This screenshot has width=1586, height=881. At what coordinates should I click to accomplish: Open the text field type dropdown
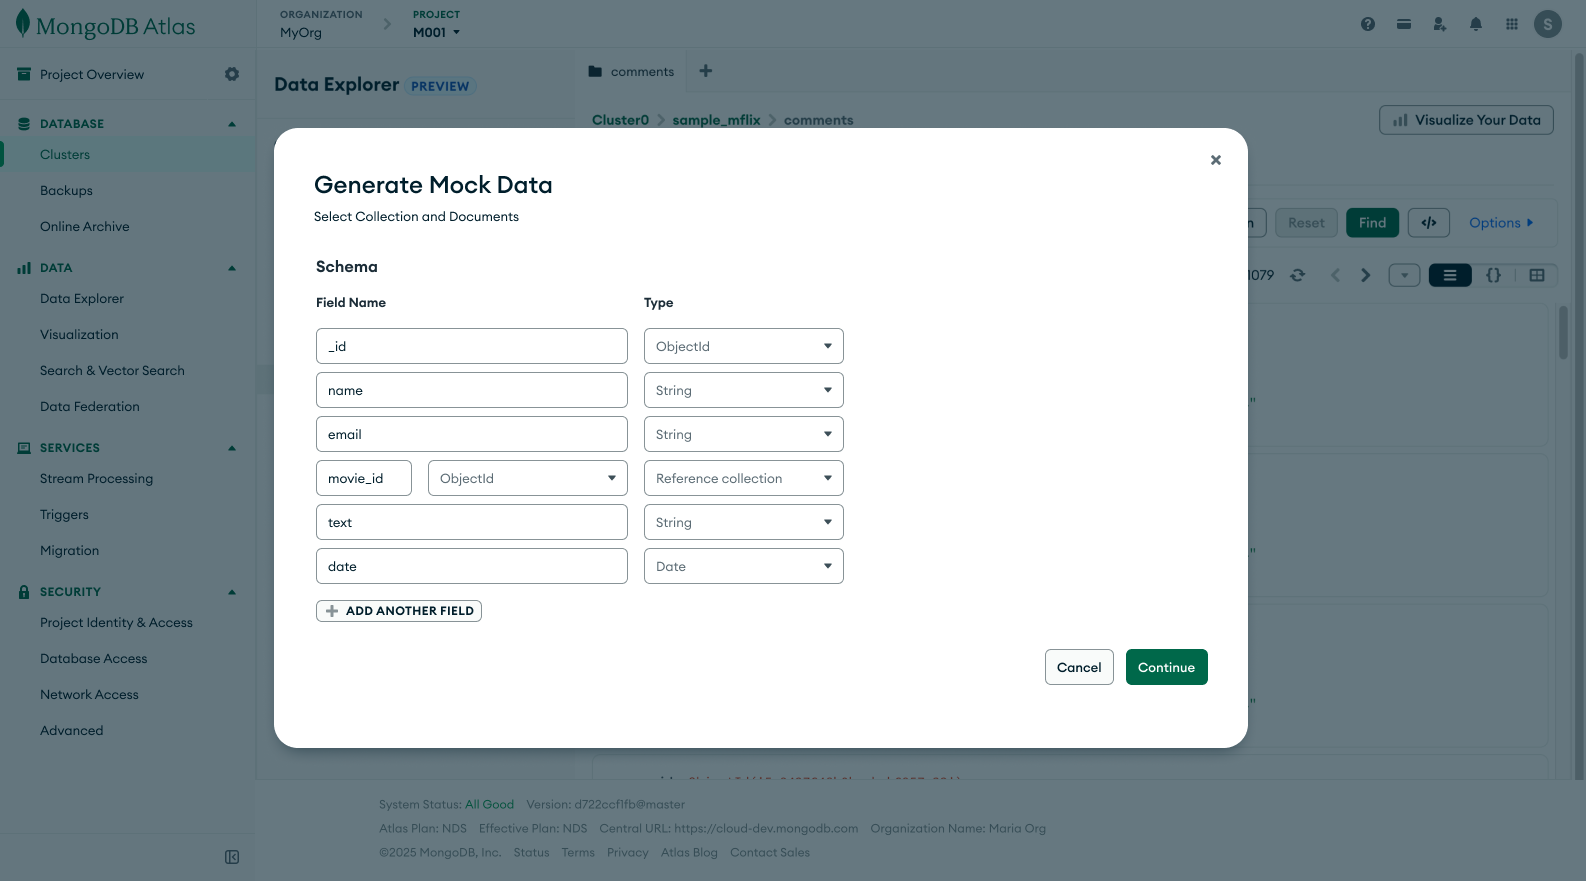pos(744,522)
